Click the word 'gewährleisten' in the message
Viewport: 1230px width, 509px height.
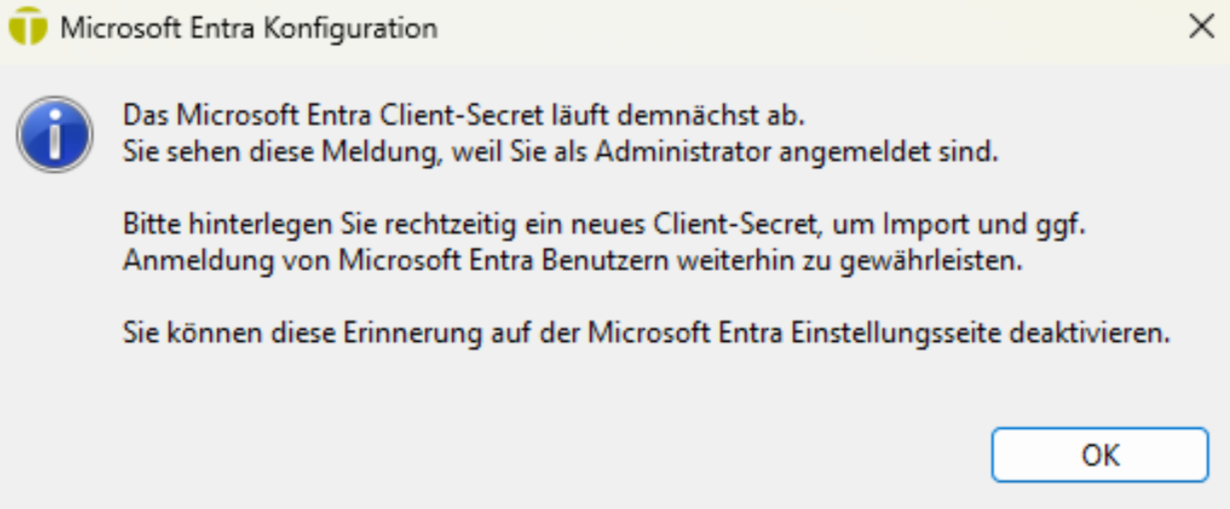[968, 262]
